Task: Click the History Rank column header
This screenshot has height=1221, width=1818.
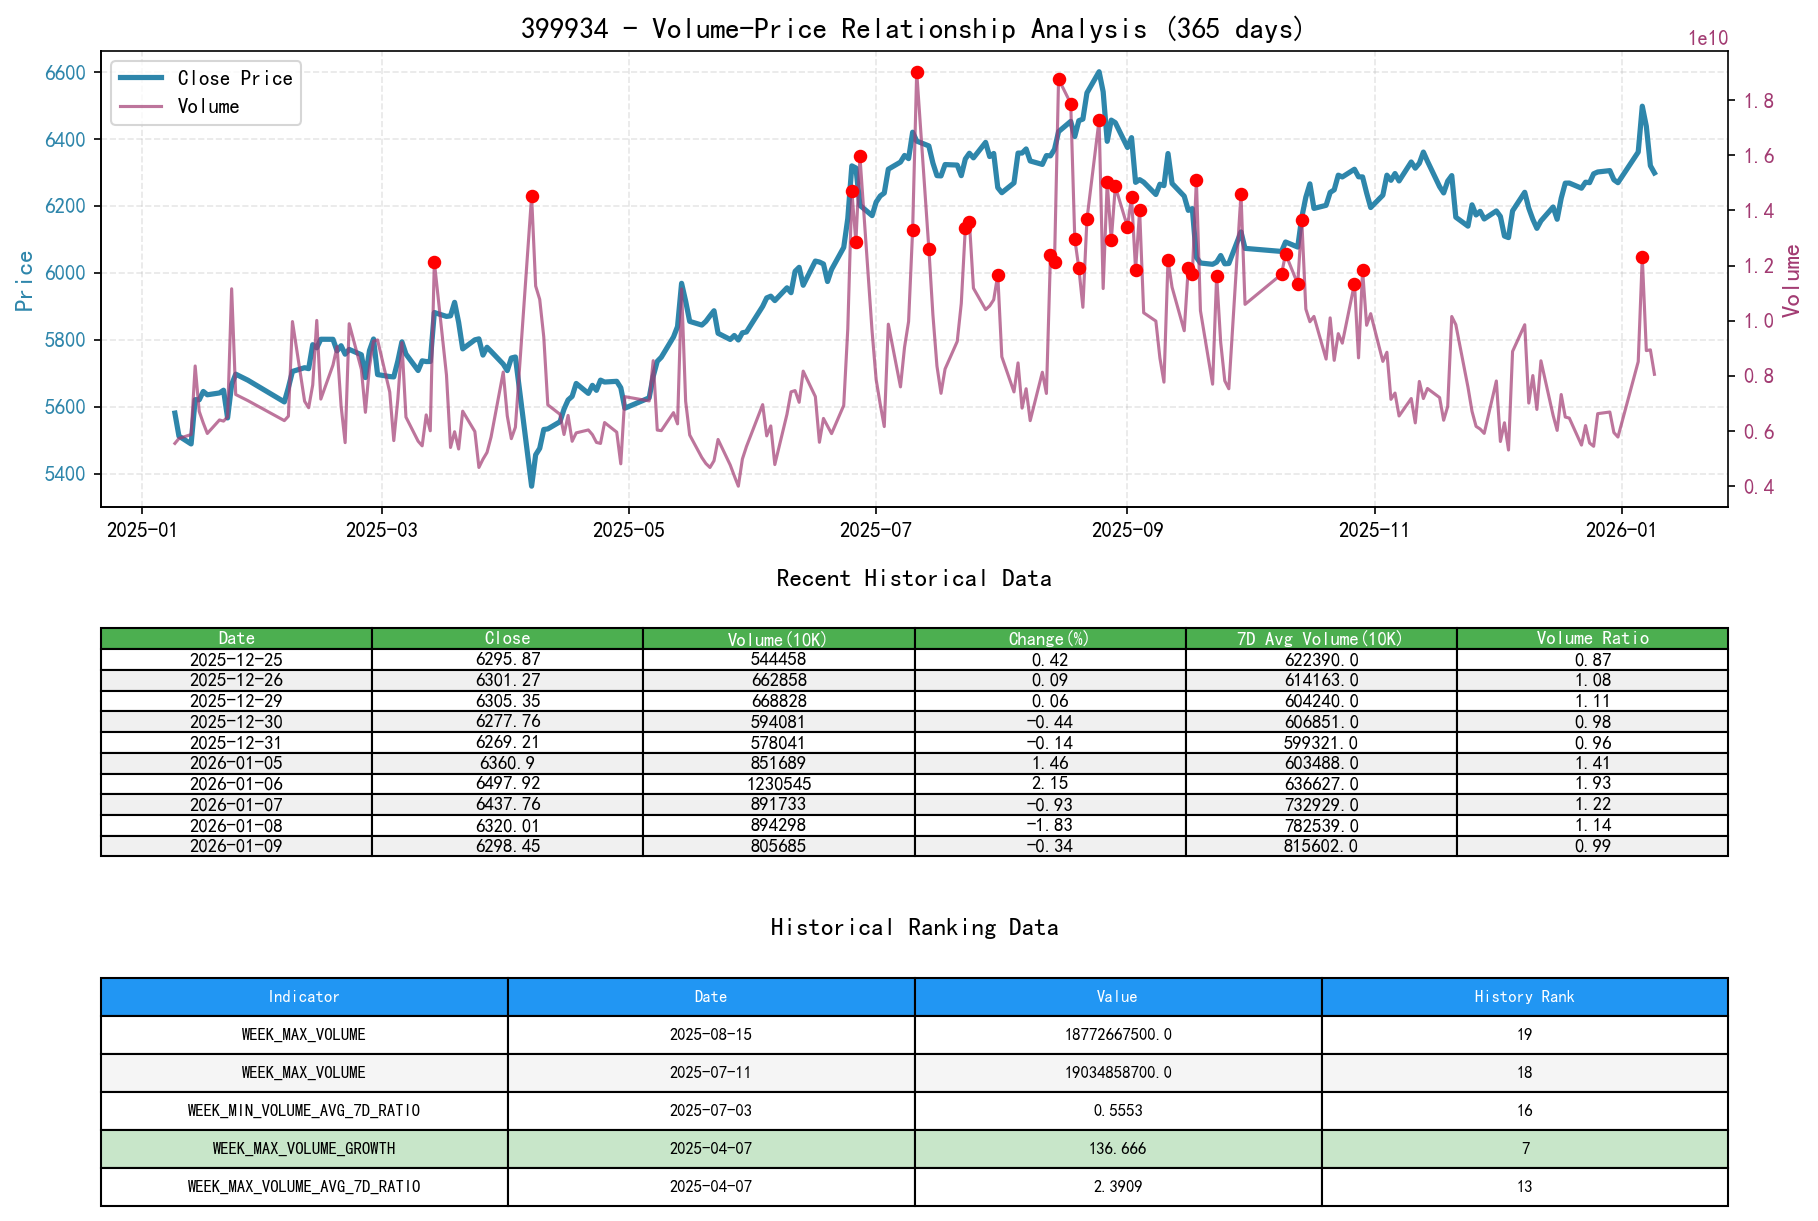Action: click(1524, 996)
